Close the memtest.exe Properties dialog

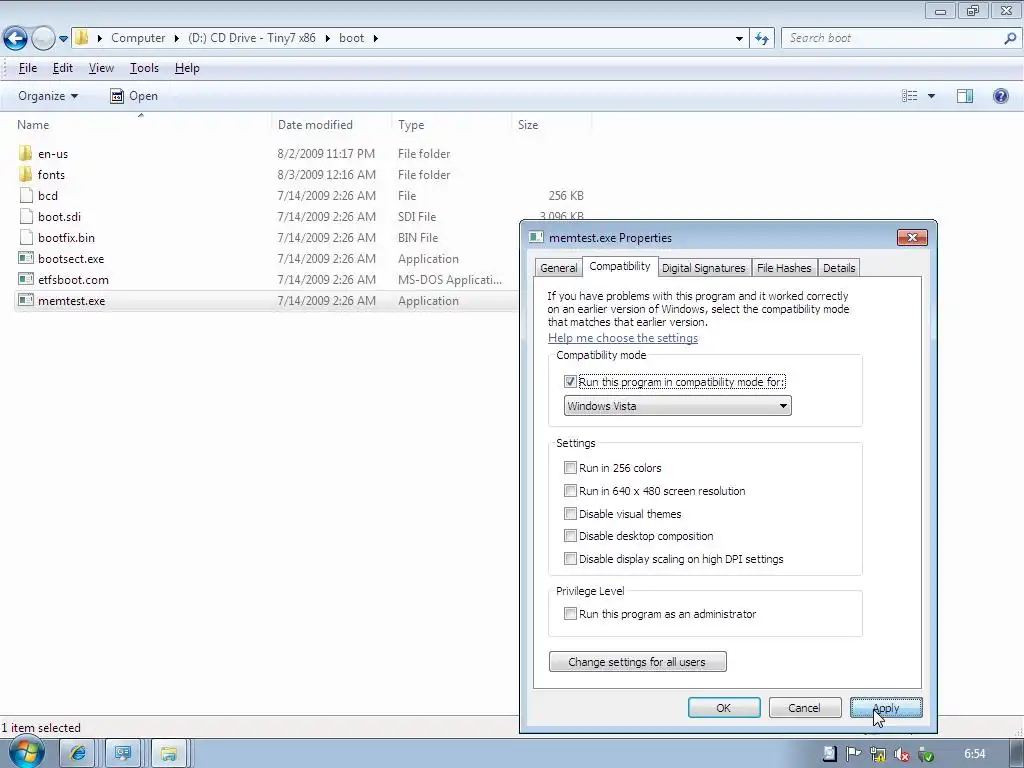tap(912, 237)
